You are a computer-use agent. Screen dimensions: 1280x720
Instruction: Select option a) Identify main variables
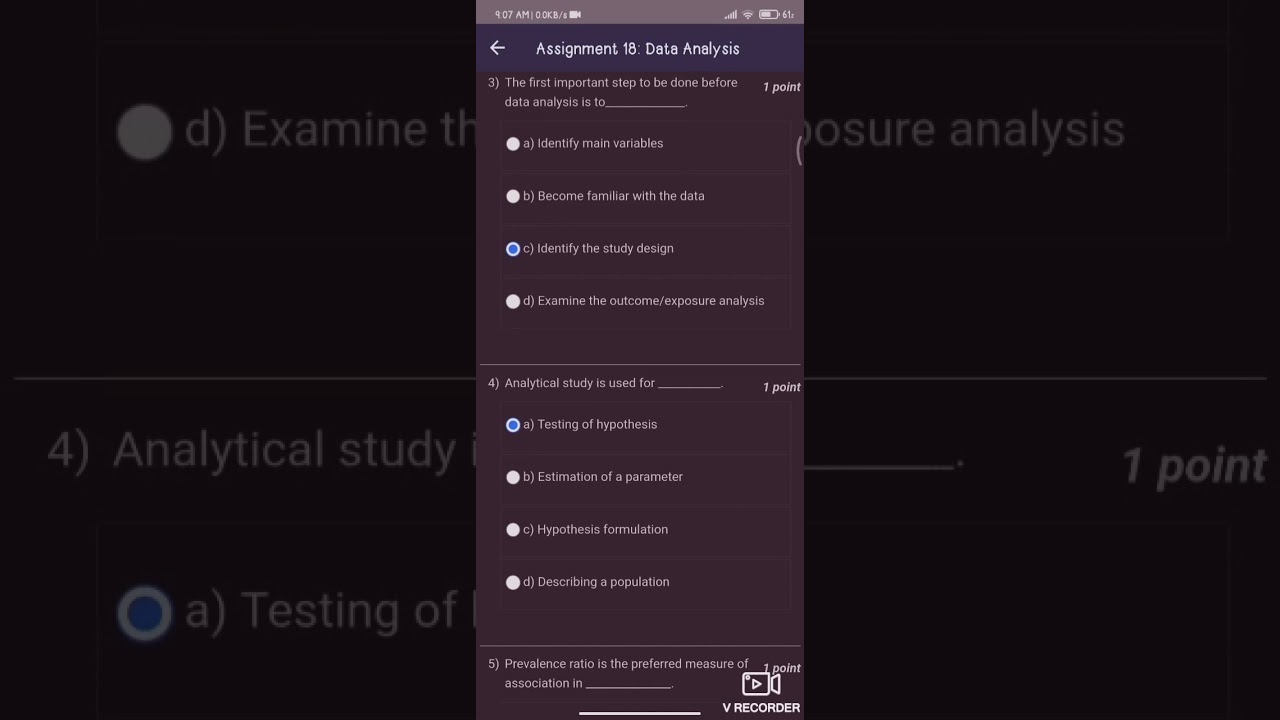click(x=513, y=144)
